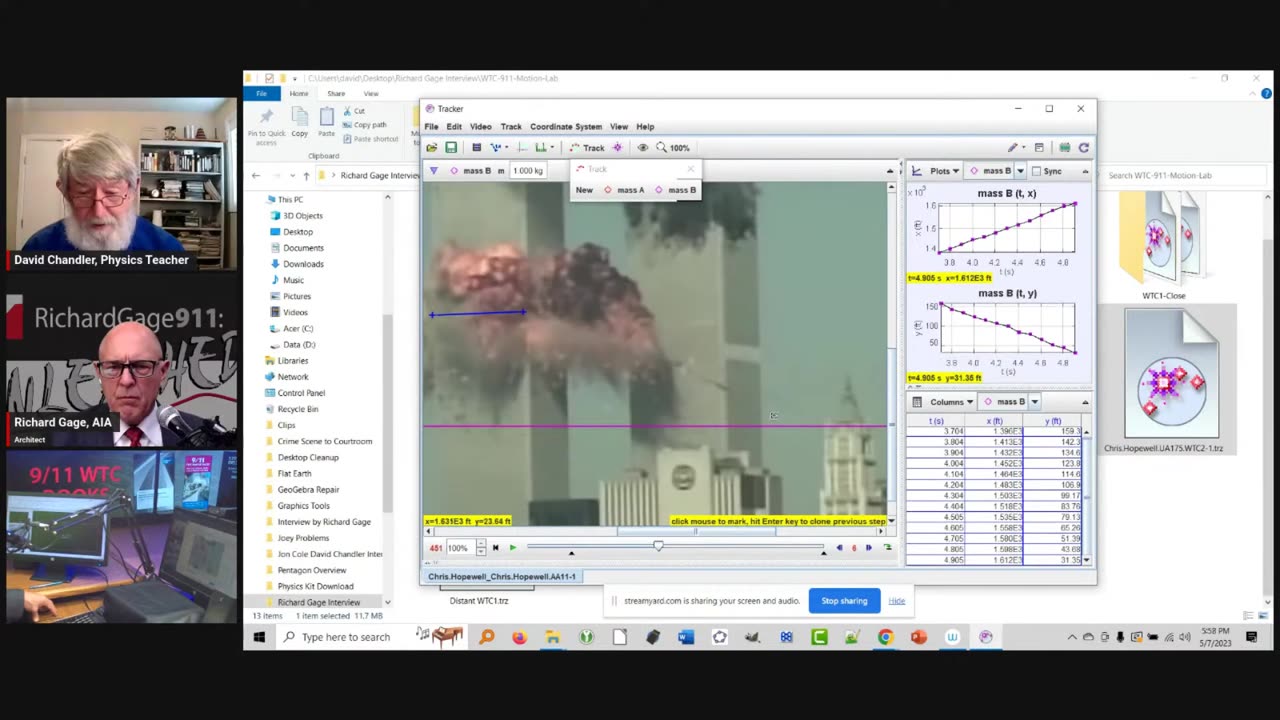This screenshot has width=1280, height=720.
Task: Open the Home ribbon tab in File Explorer
Action: (299, 94)
